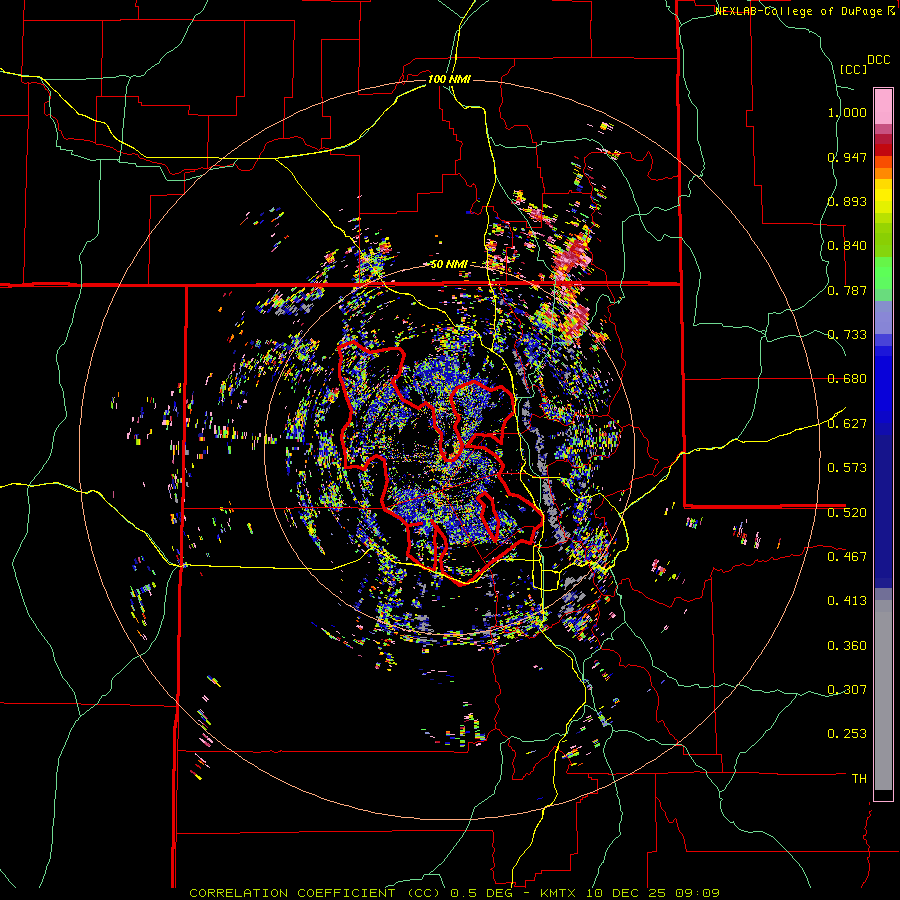Click the 0.360 legend value
The image size is (900, 900).
[x=847, y=645]
